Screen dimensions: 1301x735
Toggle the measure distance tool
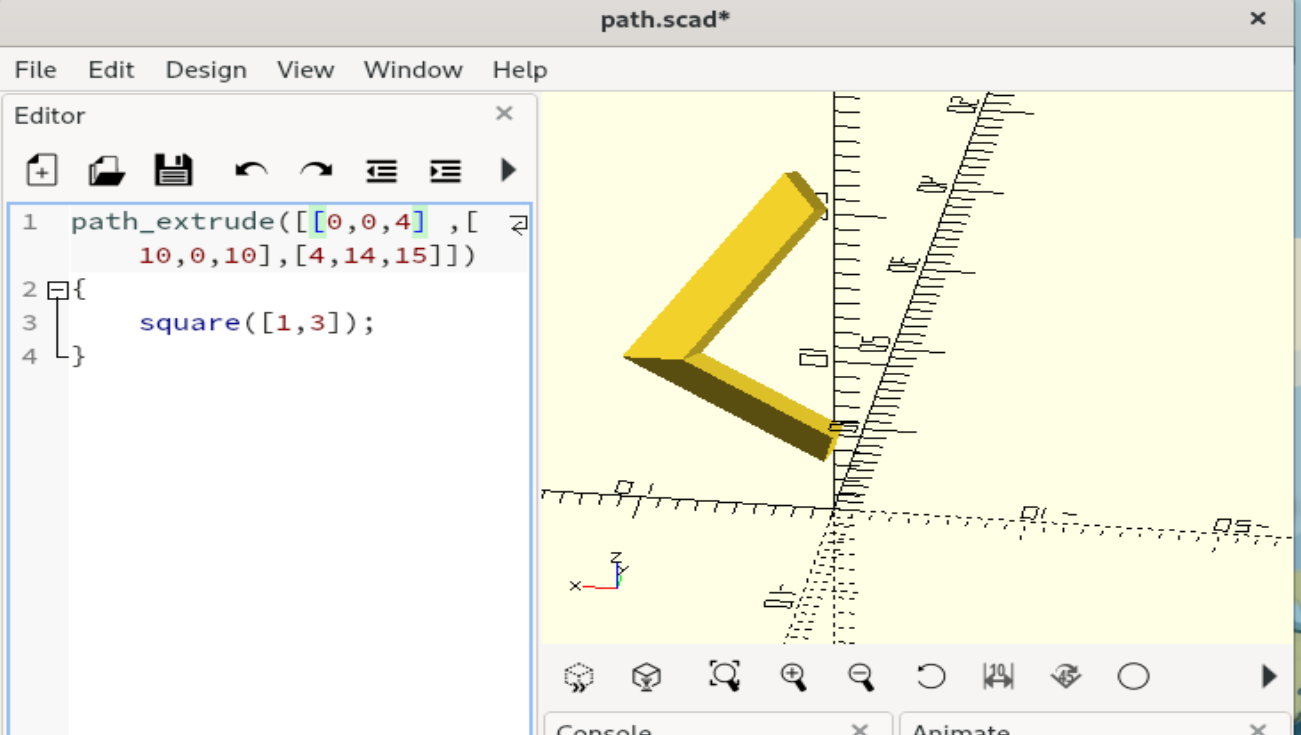point(998,677)
